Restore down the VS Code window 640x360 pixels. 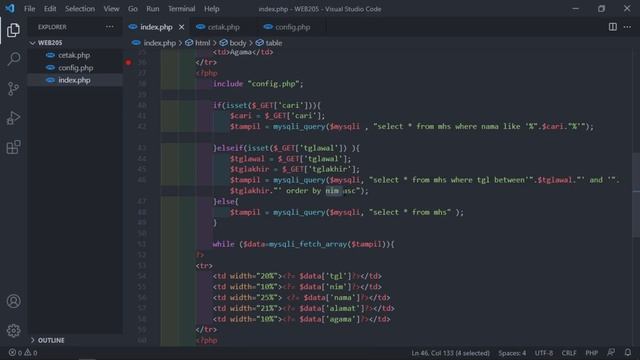click(601, 9)
